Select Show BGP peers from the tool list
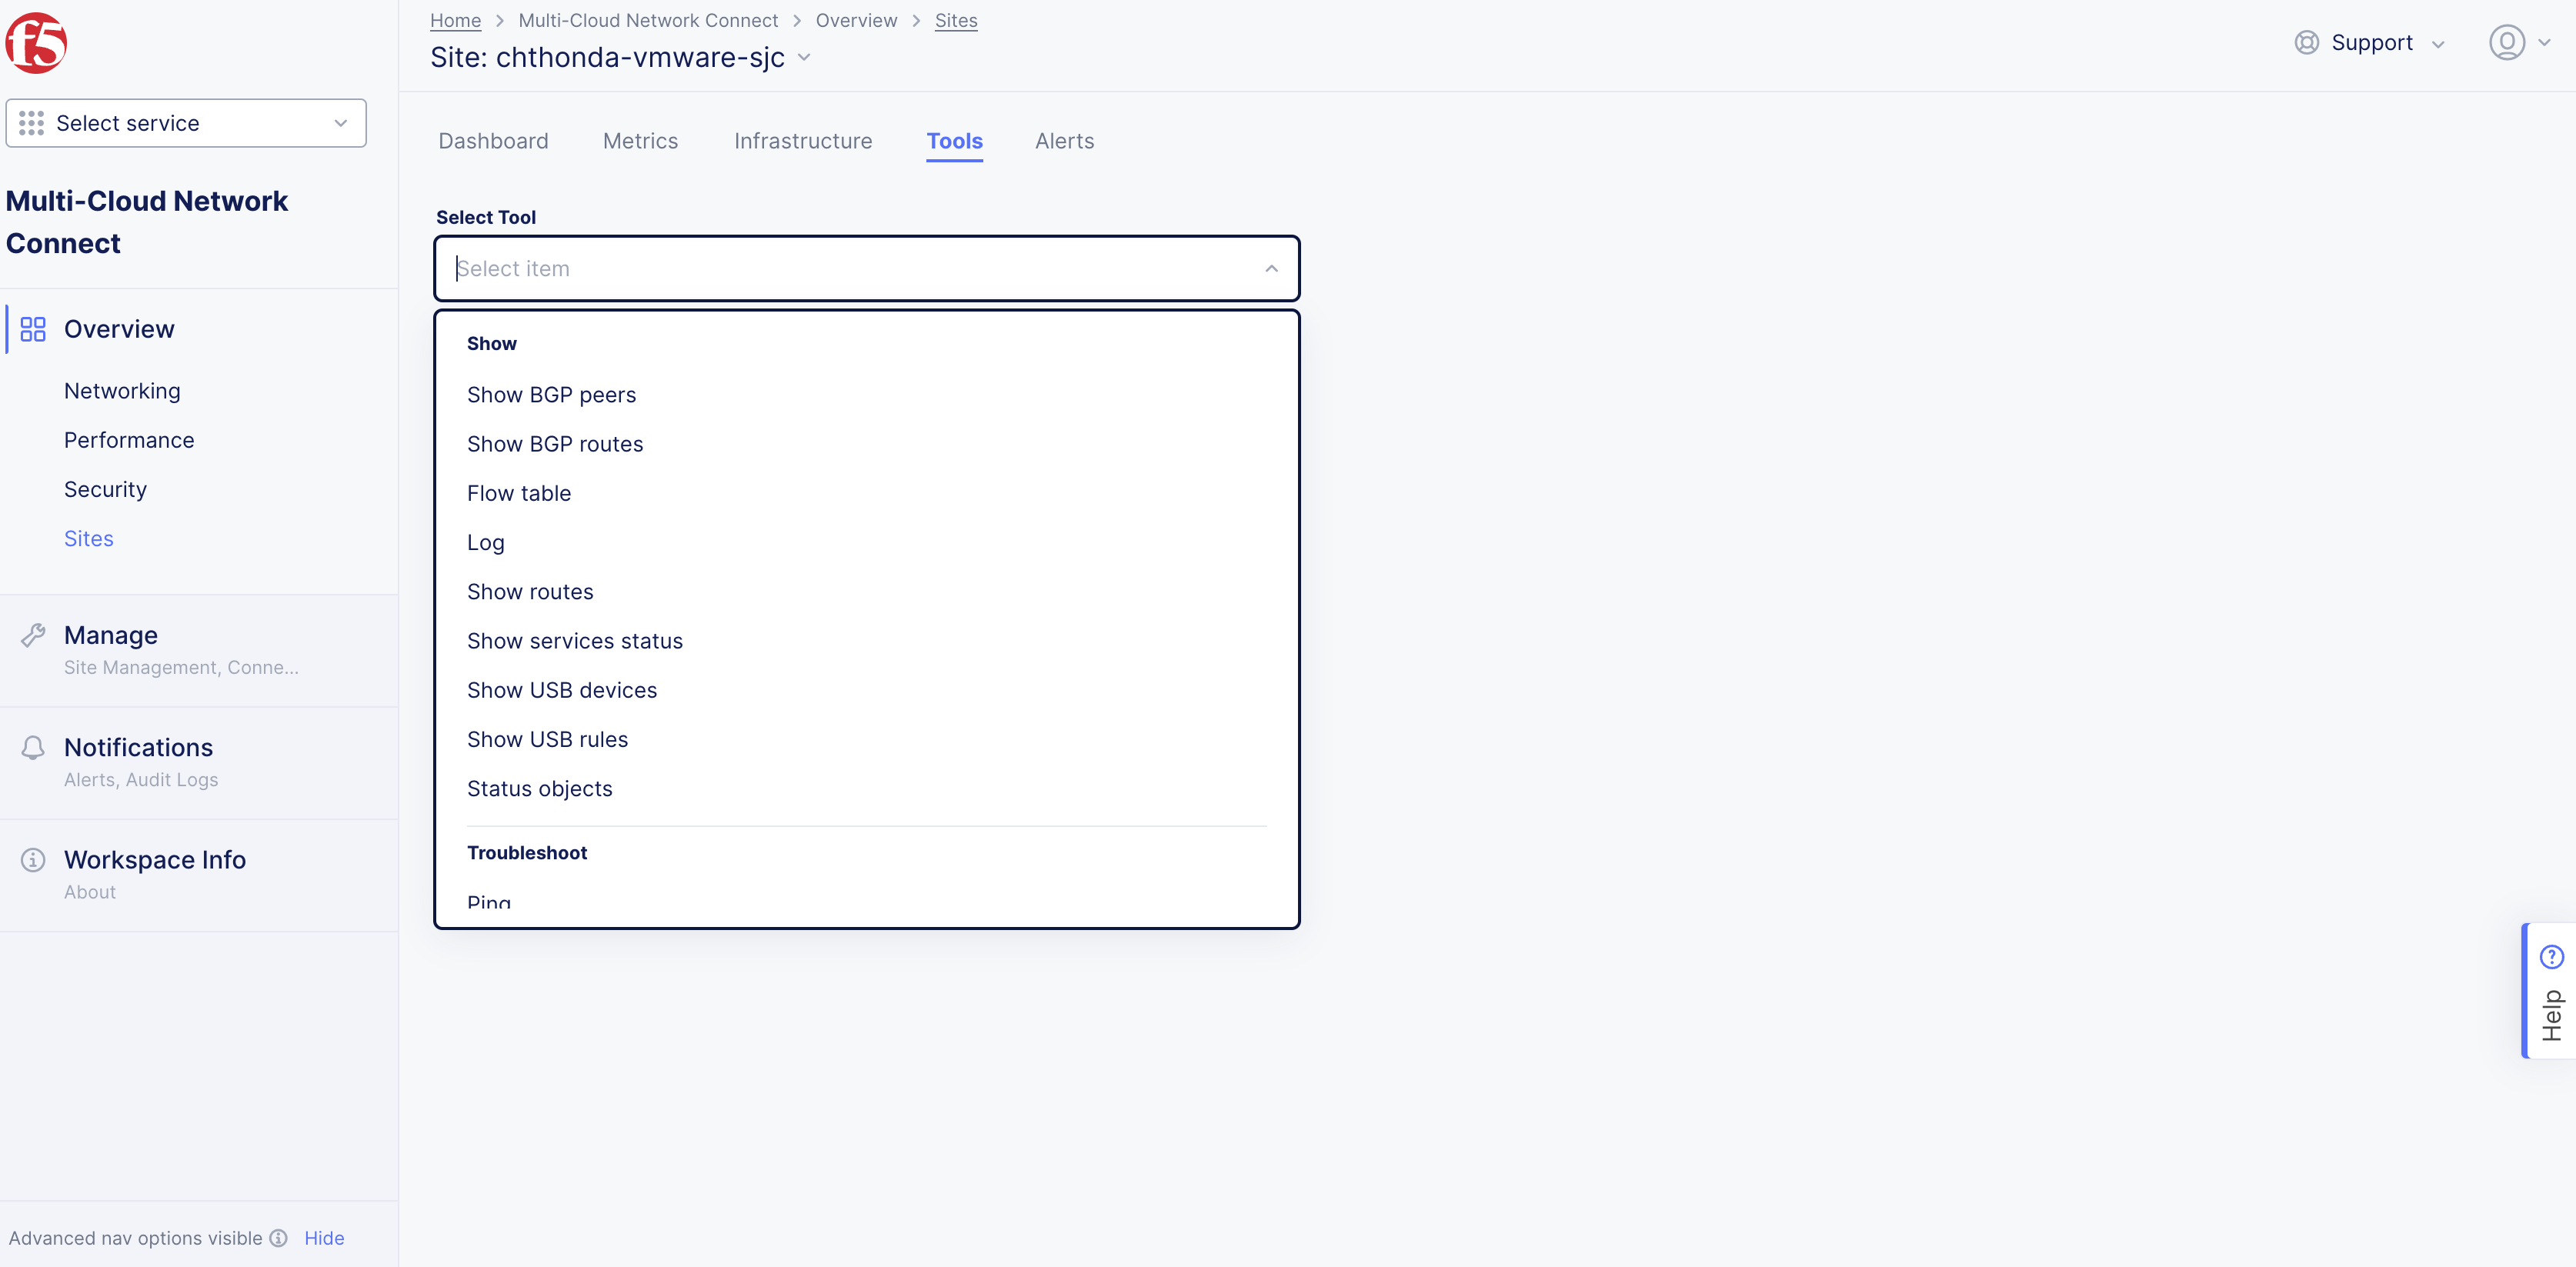The height and width of the screenshot is (1267, 2576). (552, 394)
